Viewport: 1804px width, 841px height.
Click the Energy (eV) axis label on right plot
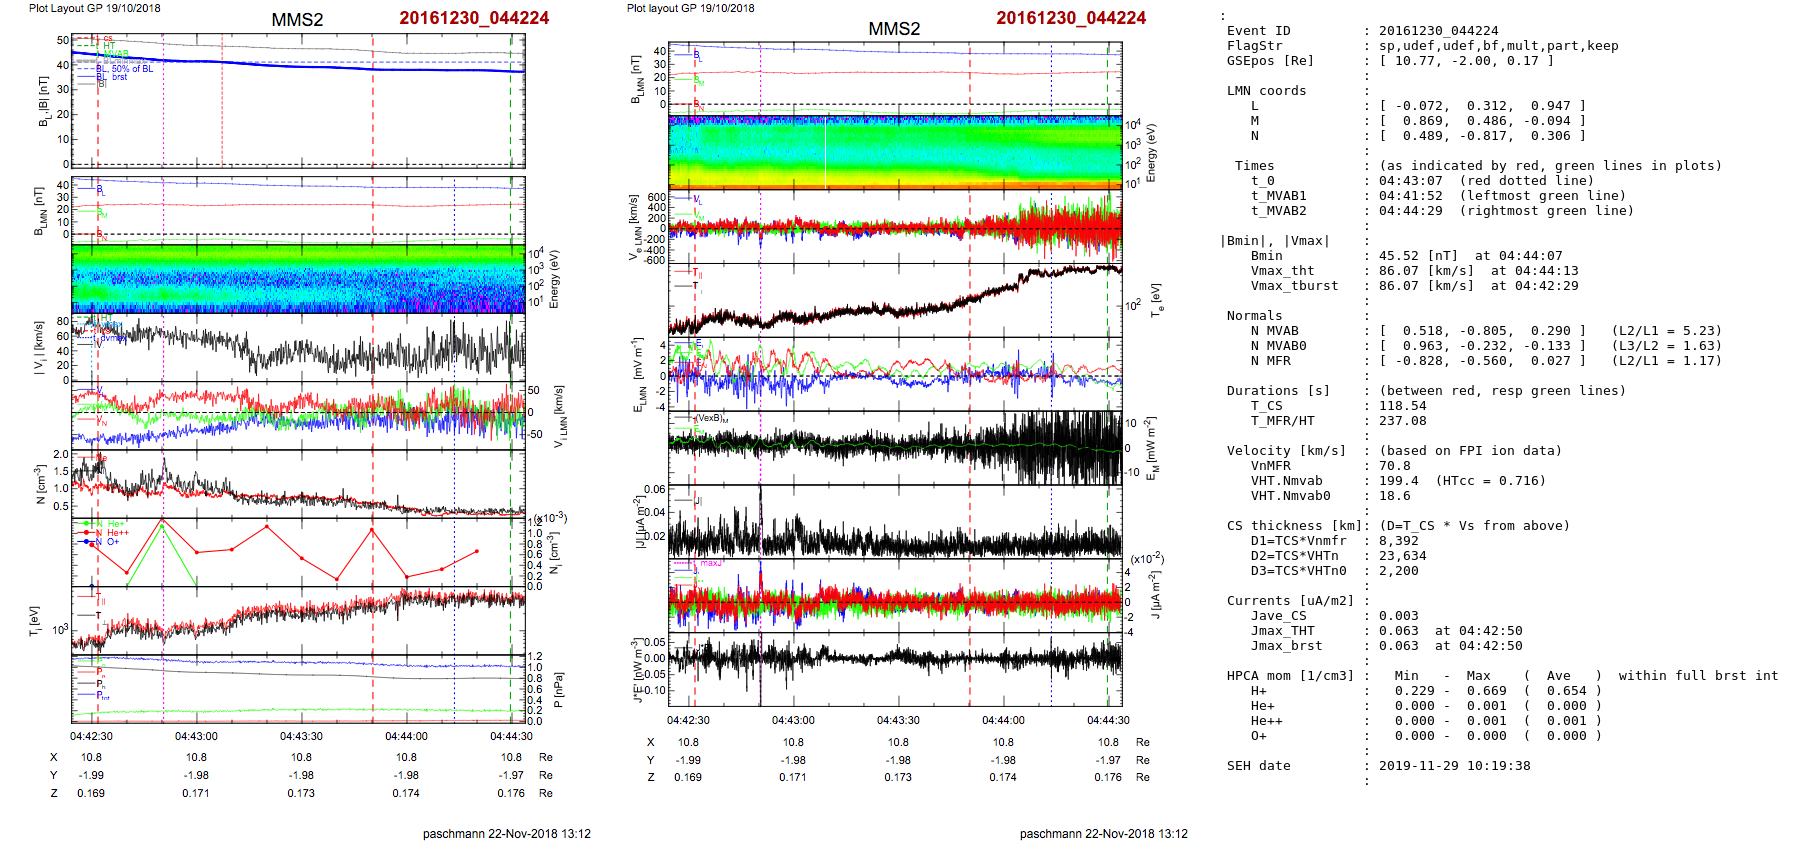pyautogui.click(x=1151, y=153)
